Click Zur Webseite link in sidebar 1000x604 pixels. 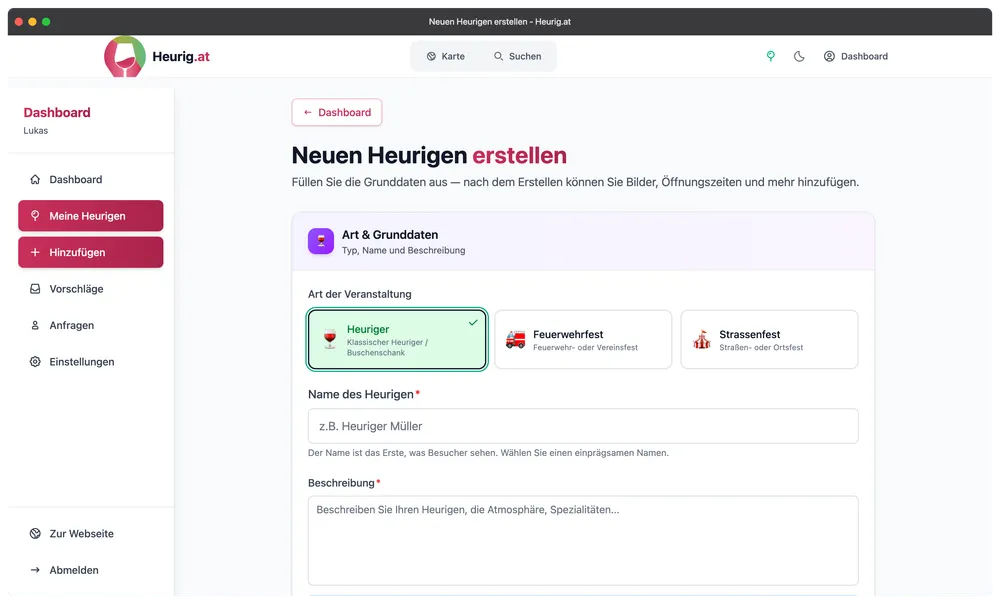pyautogui.click(x=91, y=533)
